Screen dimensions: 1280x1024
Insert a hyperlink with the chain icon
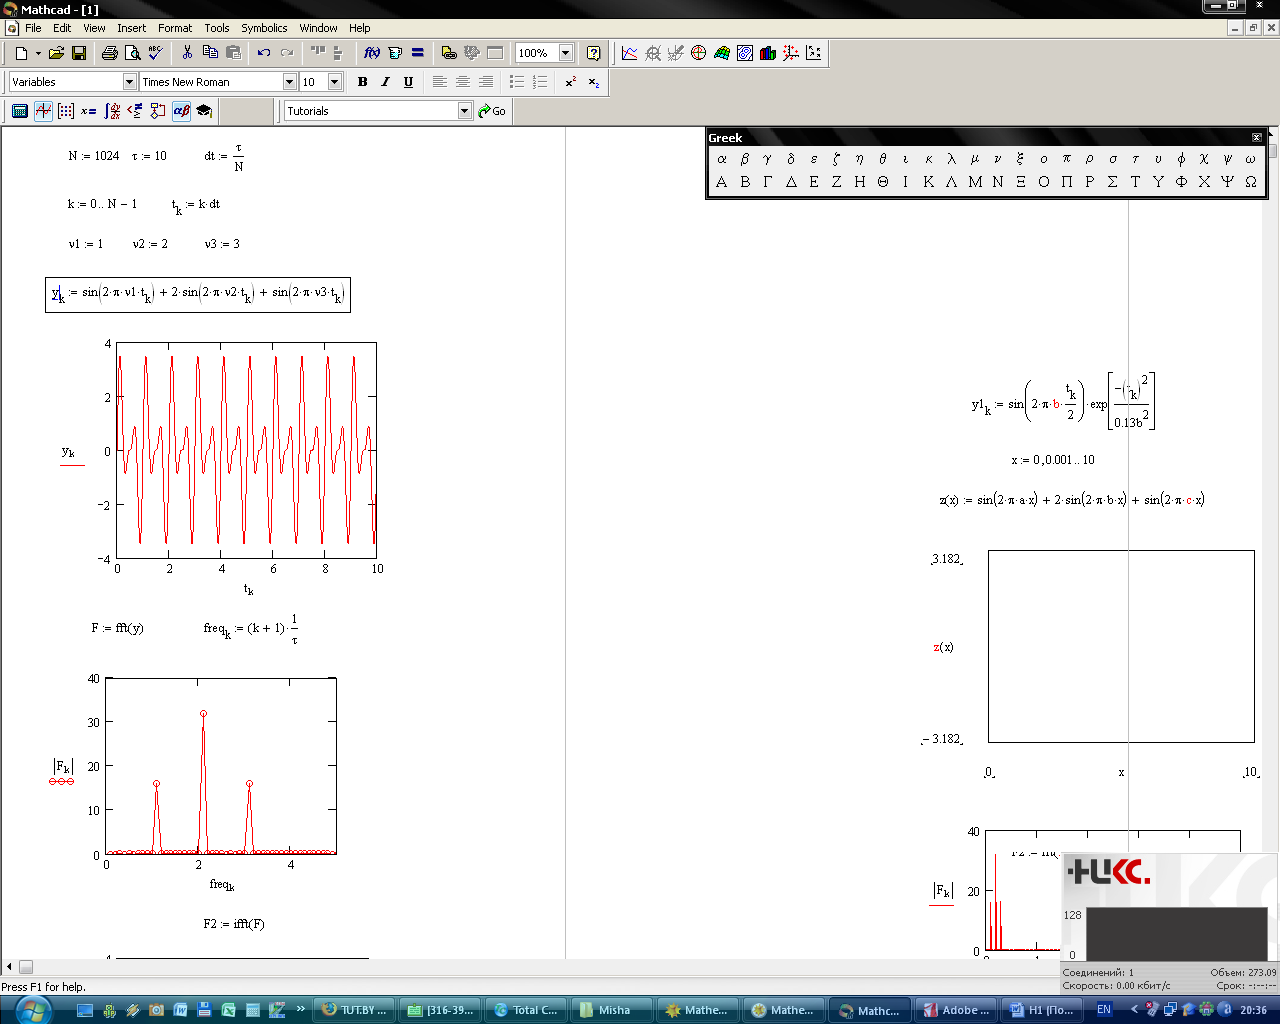point(449,53)
